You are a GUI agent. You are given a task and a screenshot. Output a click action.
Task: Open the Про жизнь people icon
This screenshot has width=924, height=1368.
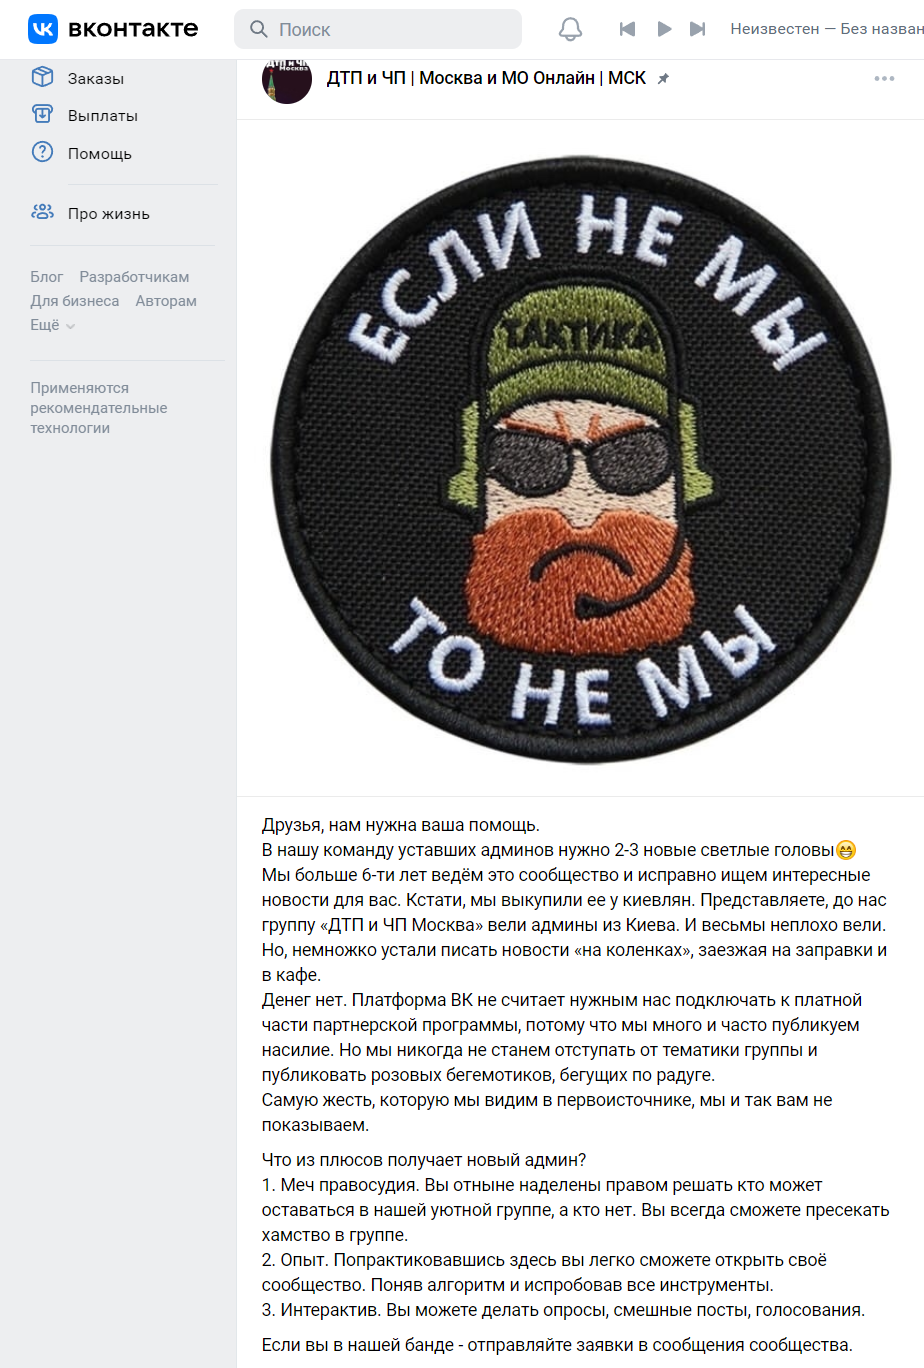click(x=42, y=212)
